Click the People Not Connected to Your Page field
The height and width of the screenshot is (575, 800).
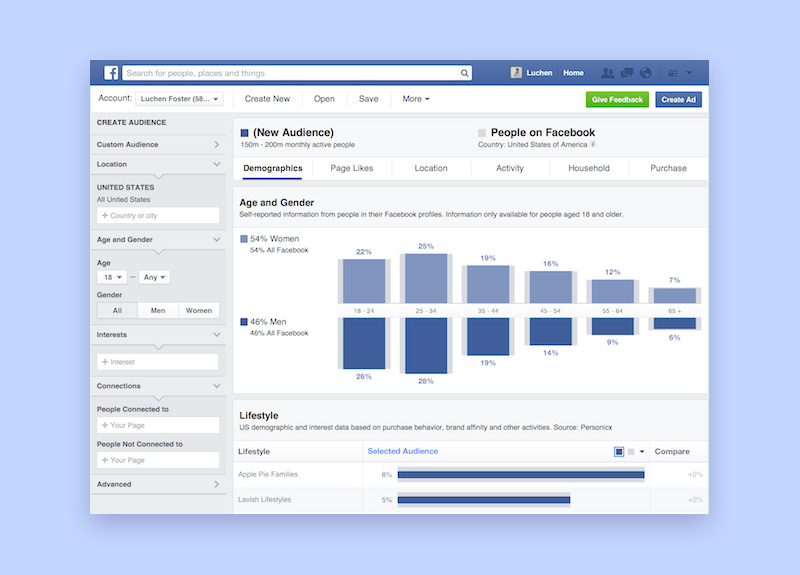[158, 460]
